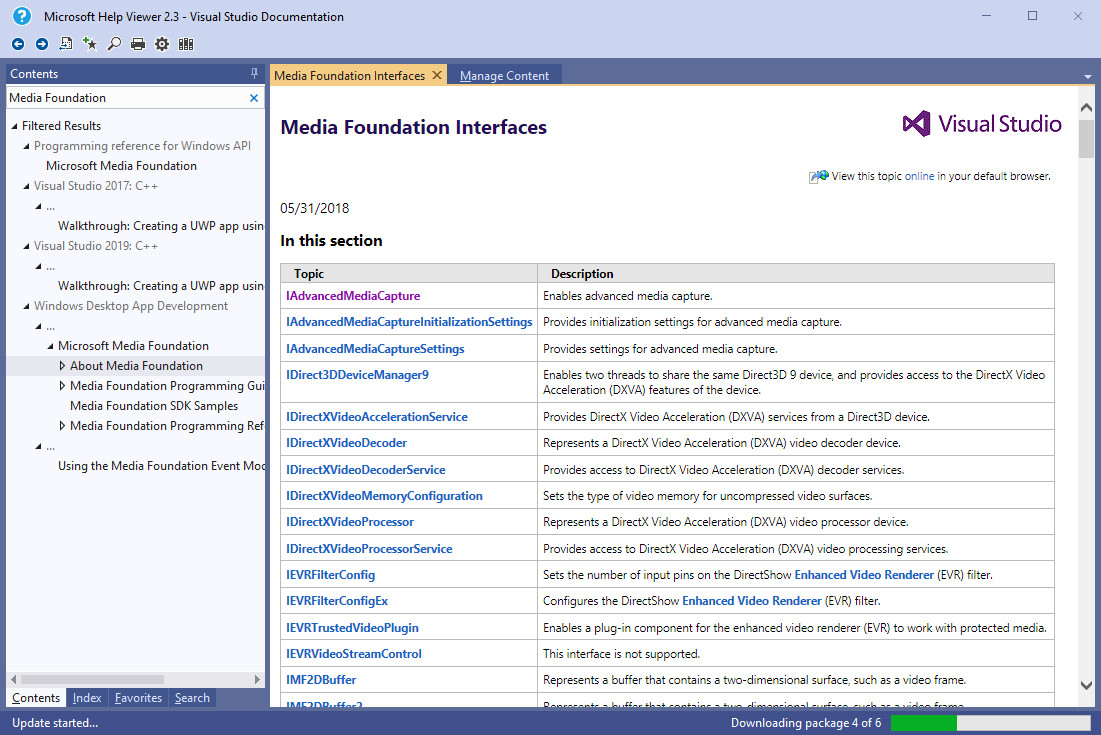Viewport: 1101px width, 735px height.
Task: Open Manage Content books icon in toolbar
Action: coord(186,44)
